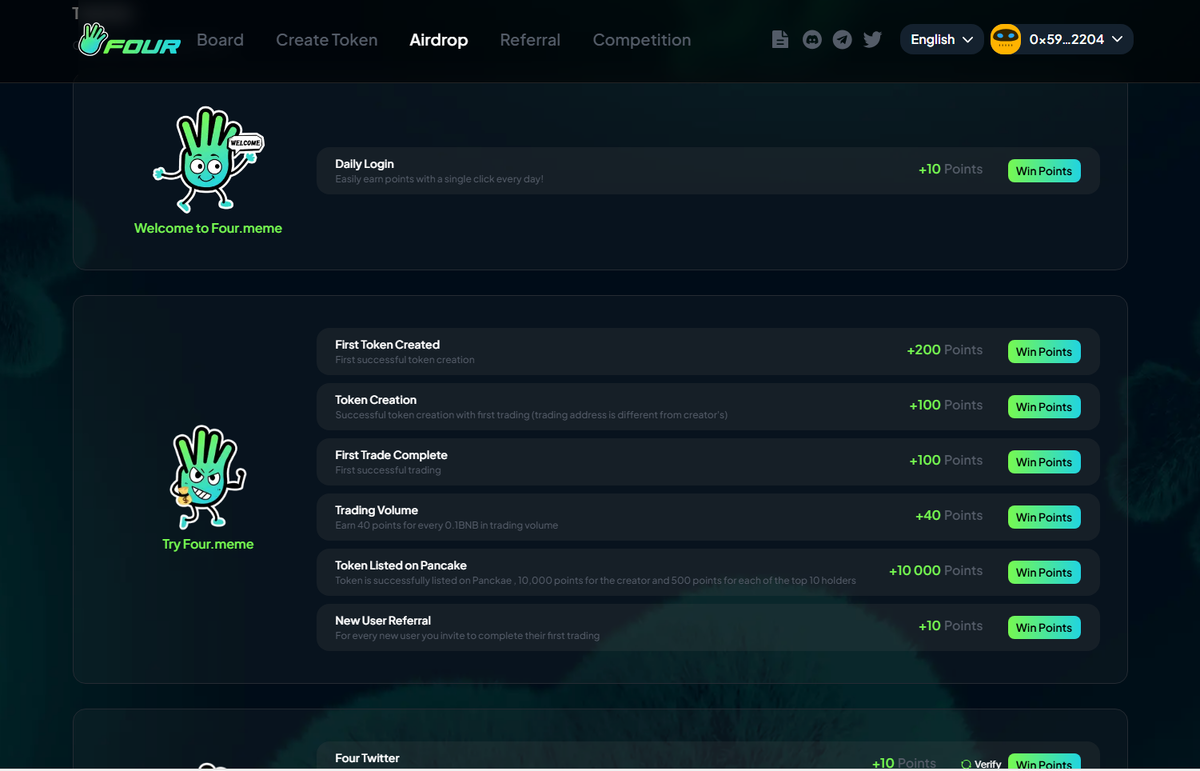Click the Try Four.meme caption
The width and height of the screenshot is (1200, 771).
click(x=208, y=544)
